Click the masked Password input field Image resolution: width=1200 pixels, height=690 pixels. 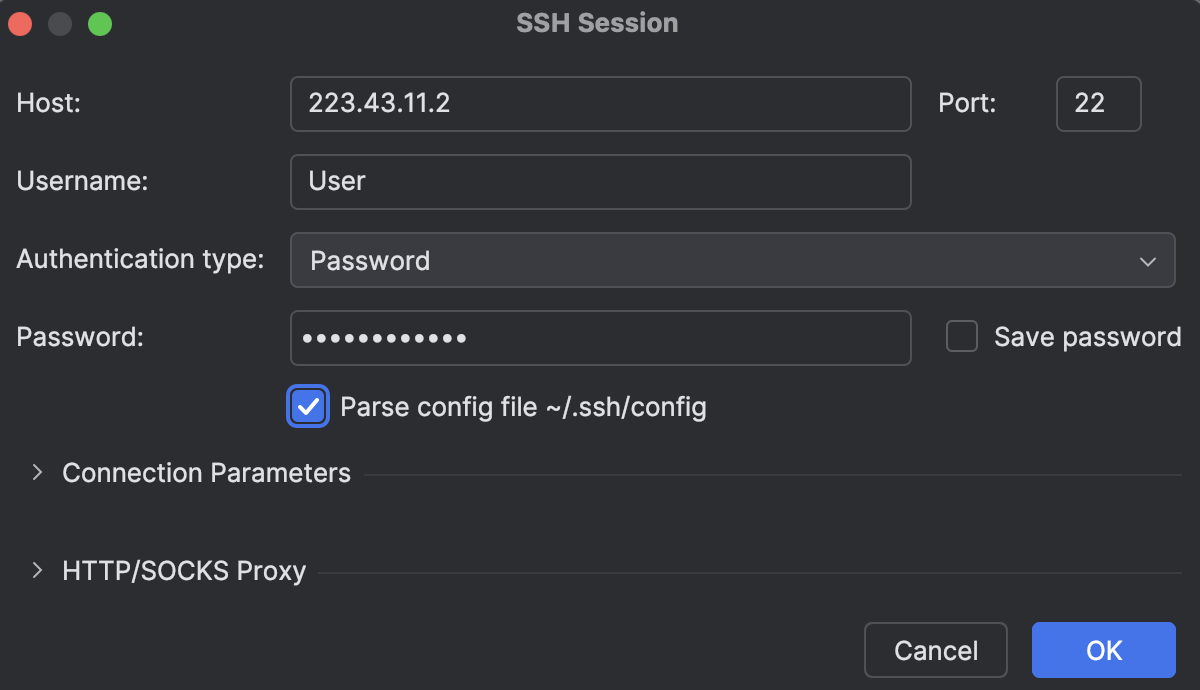point(600,338)
